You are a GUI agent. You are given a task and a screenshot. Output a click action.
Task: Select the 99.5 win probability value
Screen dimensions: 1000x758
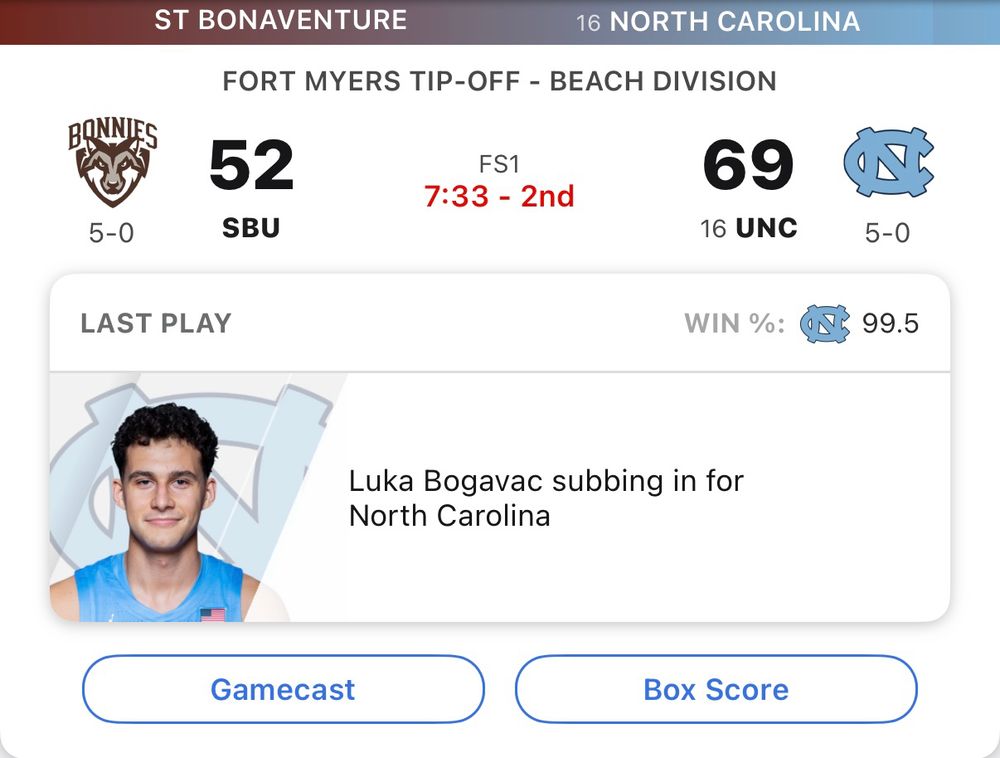click(893, 322)
